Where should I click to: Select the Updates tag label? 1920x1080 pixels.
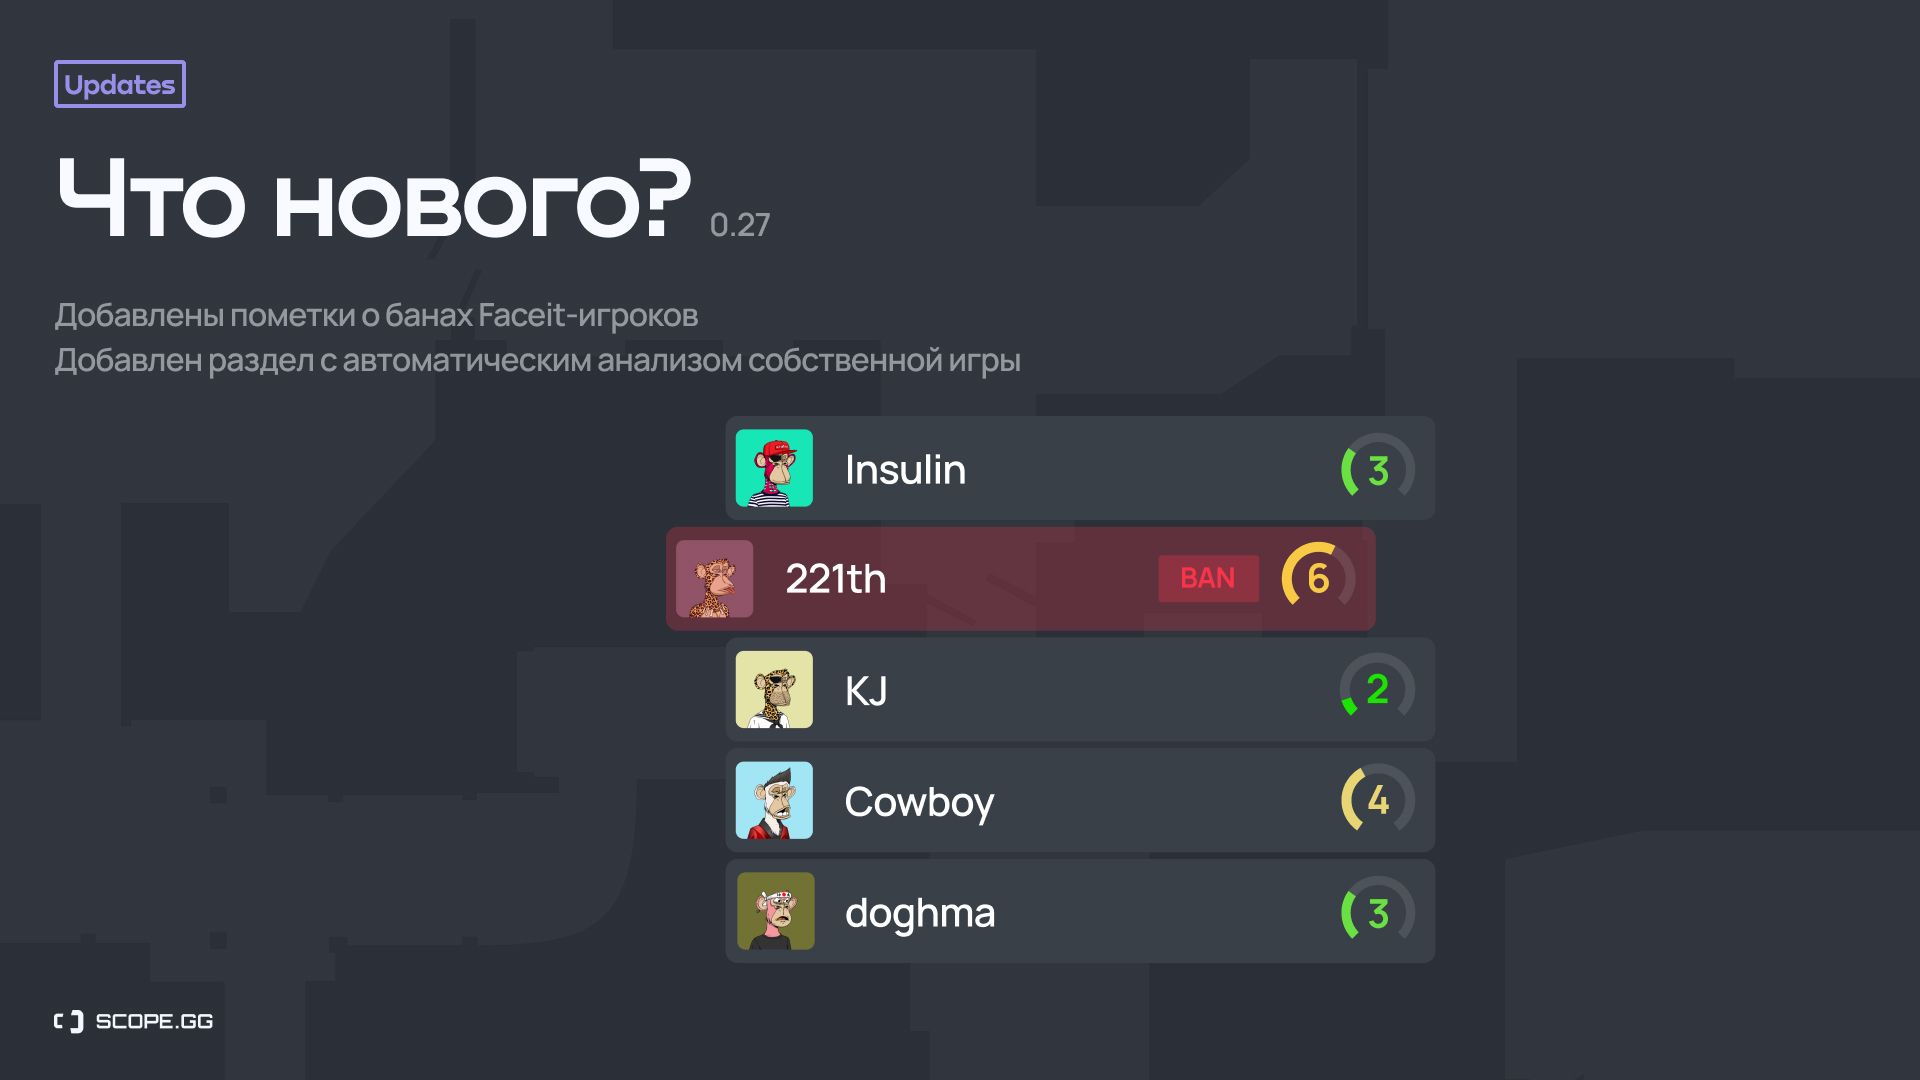pyautogui.click(x=120, y=84)
